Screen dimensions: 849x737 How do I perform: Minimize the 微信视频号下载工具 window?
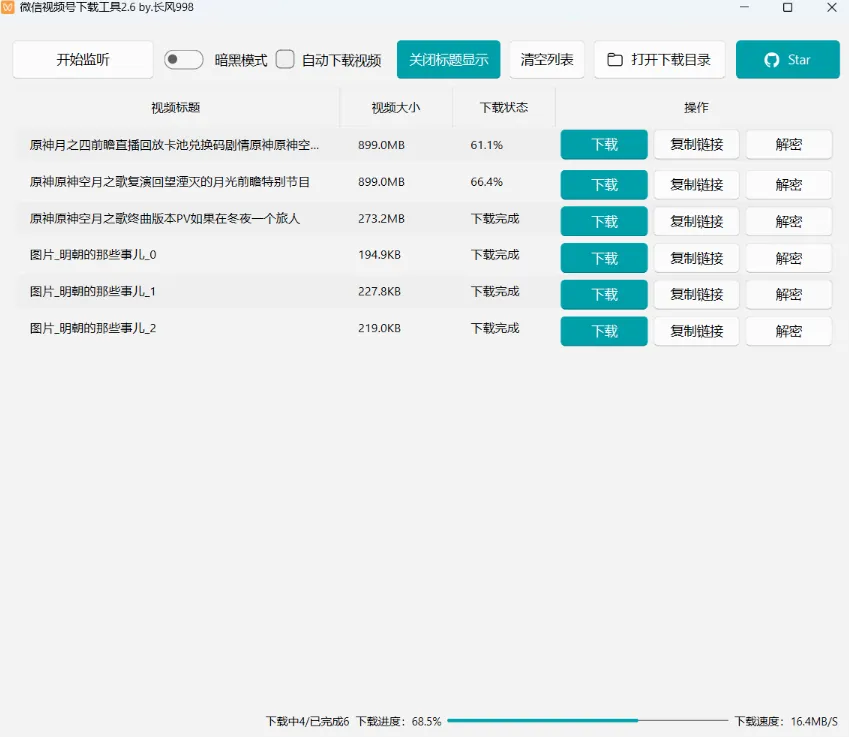click(744, 8)
